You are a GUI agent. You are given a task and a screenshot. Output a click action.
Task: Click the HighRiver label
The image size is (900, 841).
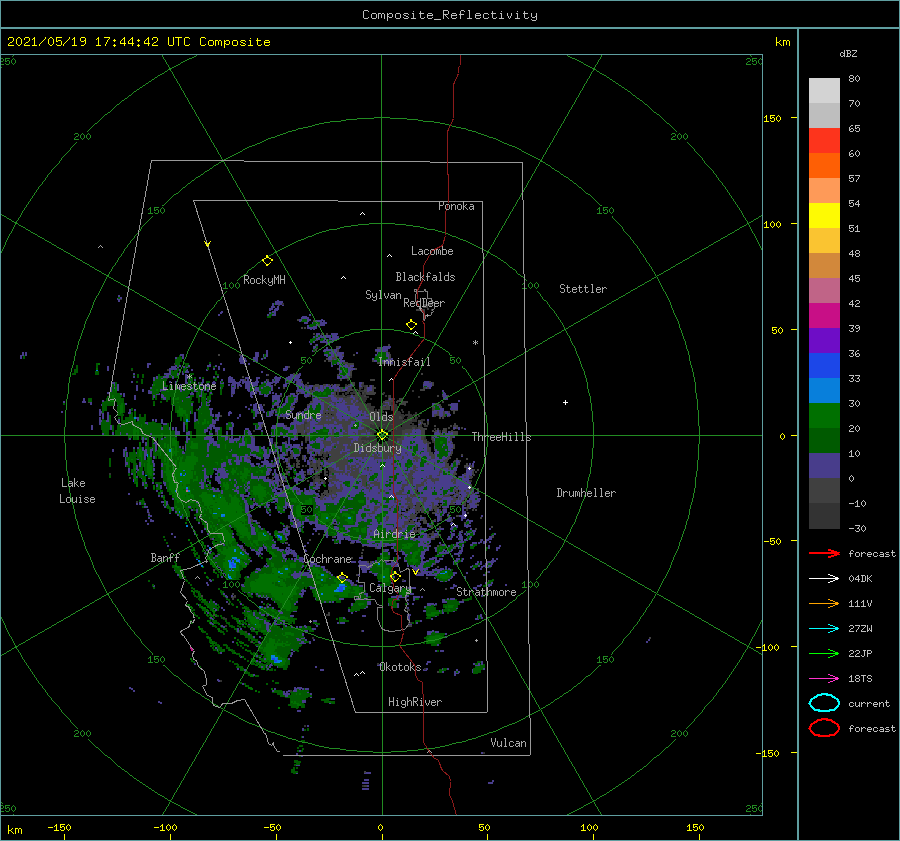point(415,702)
